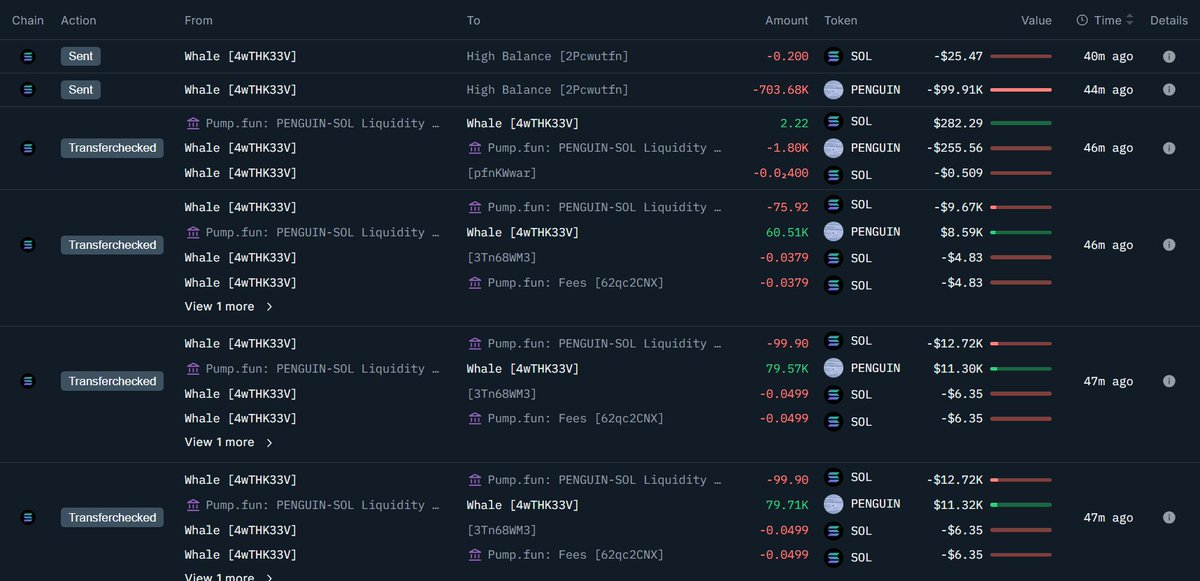The height and width of the screenshot is (581, 1200).
Task: Click the red value bar beside -$99.91K
Action: [x=1020, y=90]
